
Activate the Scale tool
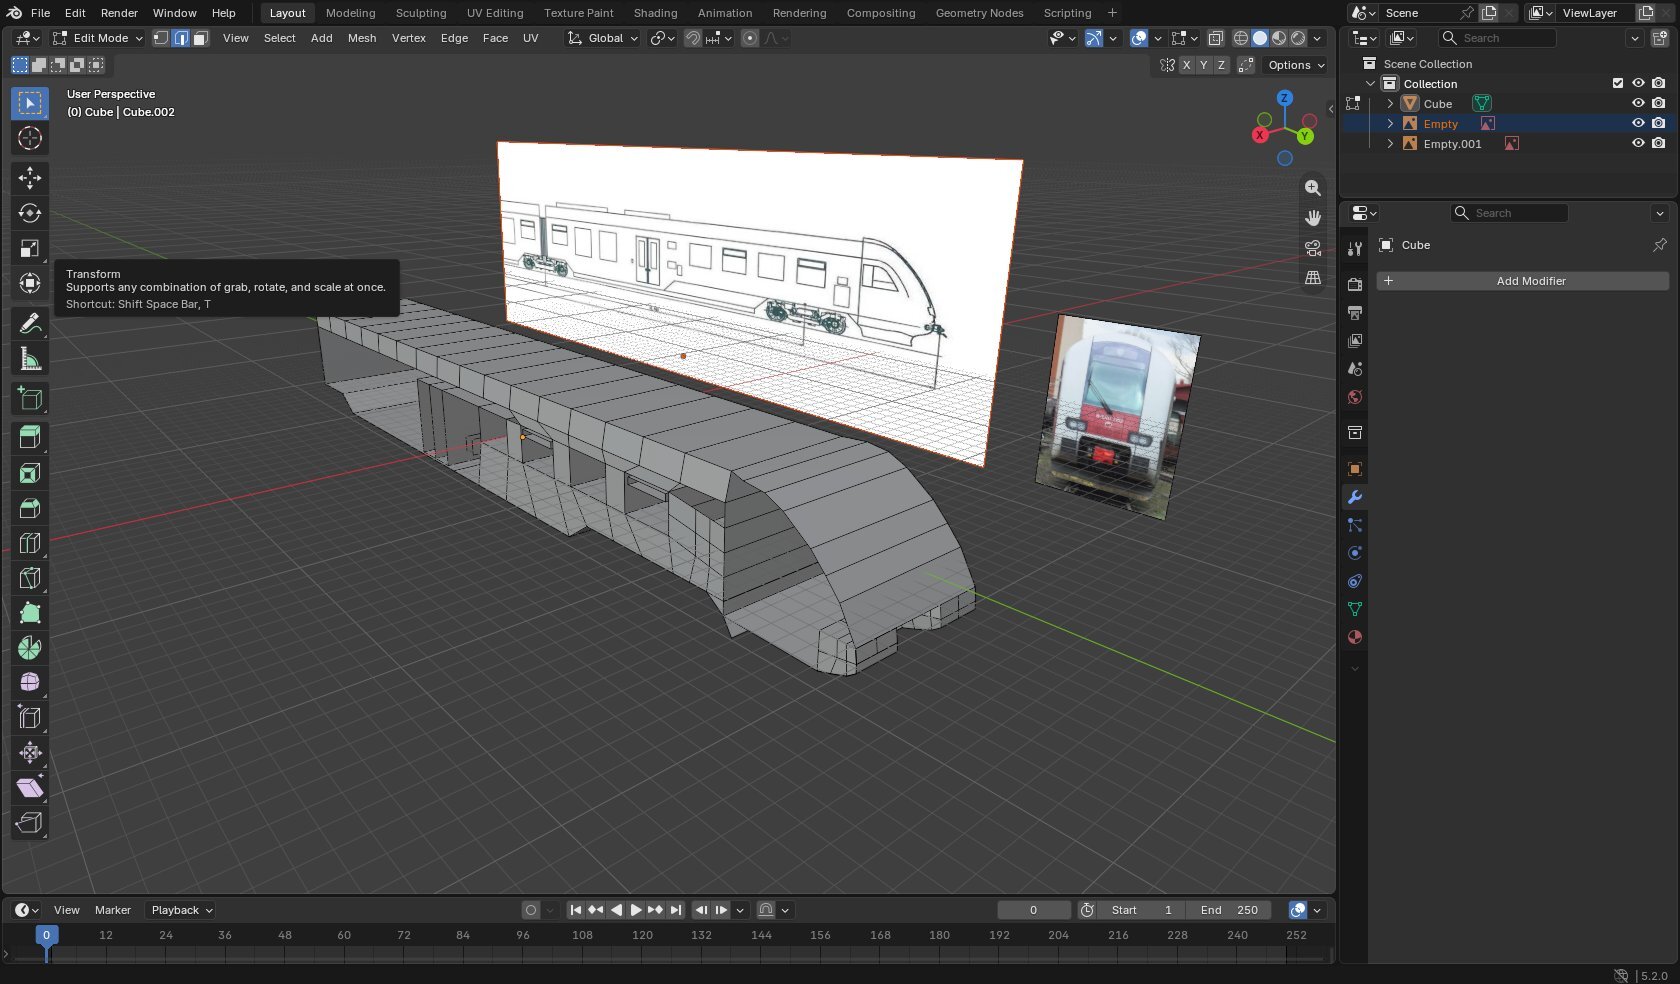[x=30, y=248]
